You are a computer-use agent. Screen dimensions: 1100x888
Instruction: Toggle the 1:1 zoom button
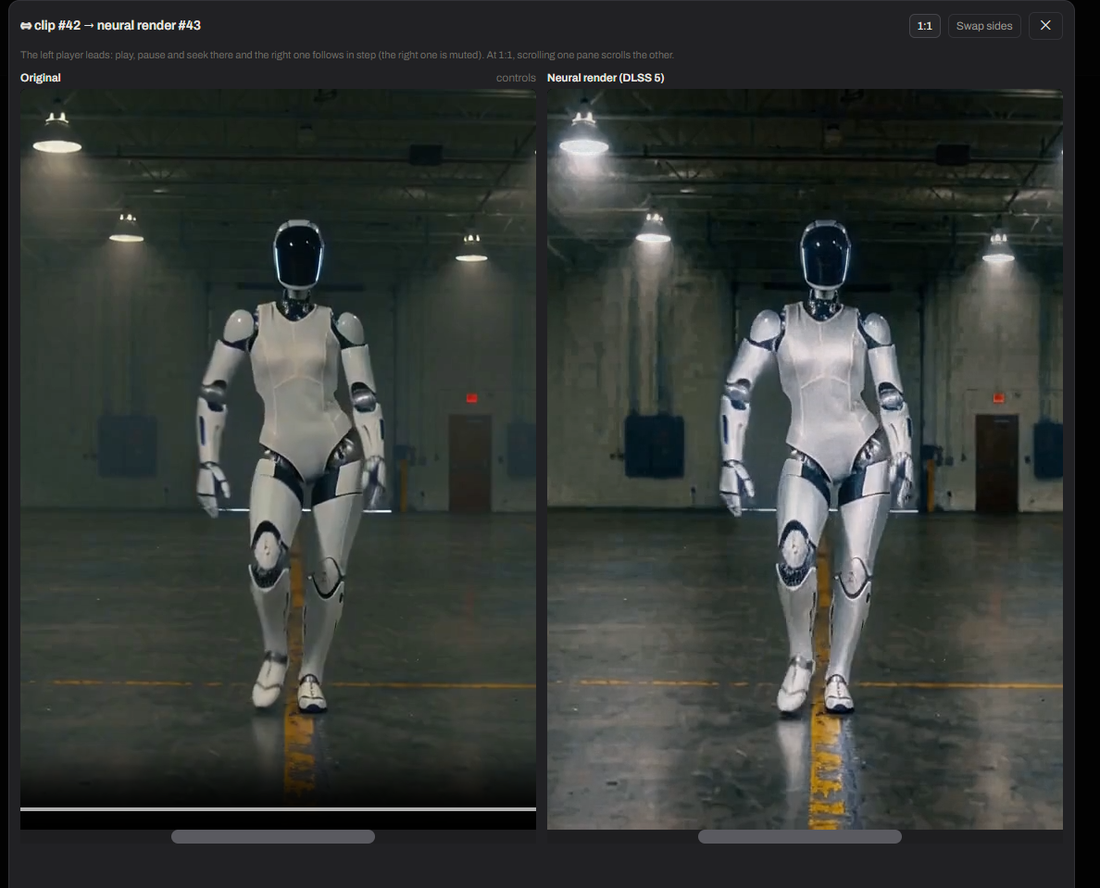click(x=925, y=26)
